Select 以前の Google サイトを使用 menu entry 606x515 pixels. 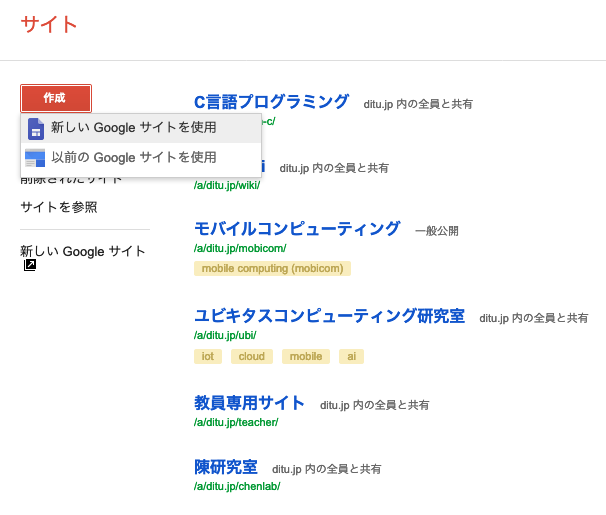coord(141,158)
